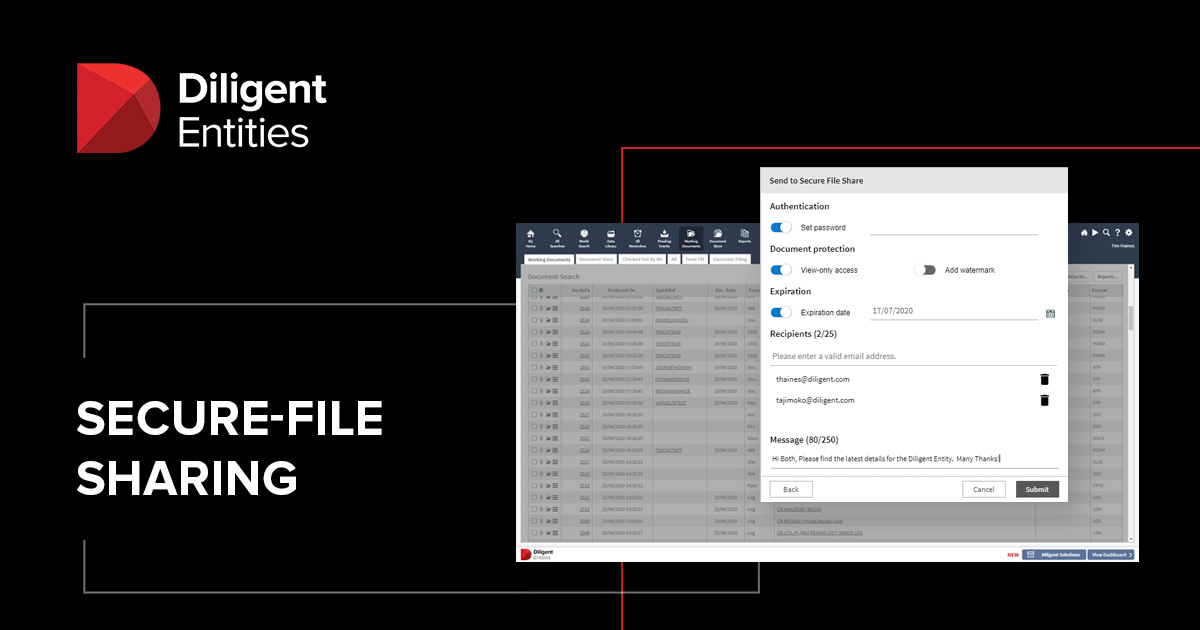
Task: Open the Document Store toolbar icon
Action: [718, 237]
